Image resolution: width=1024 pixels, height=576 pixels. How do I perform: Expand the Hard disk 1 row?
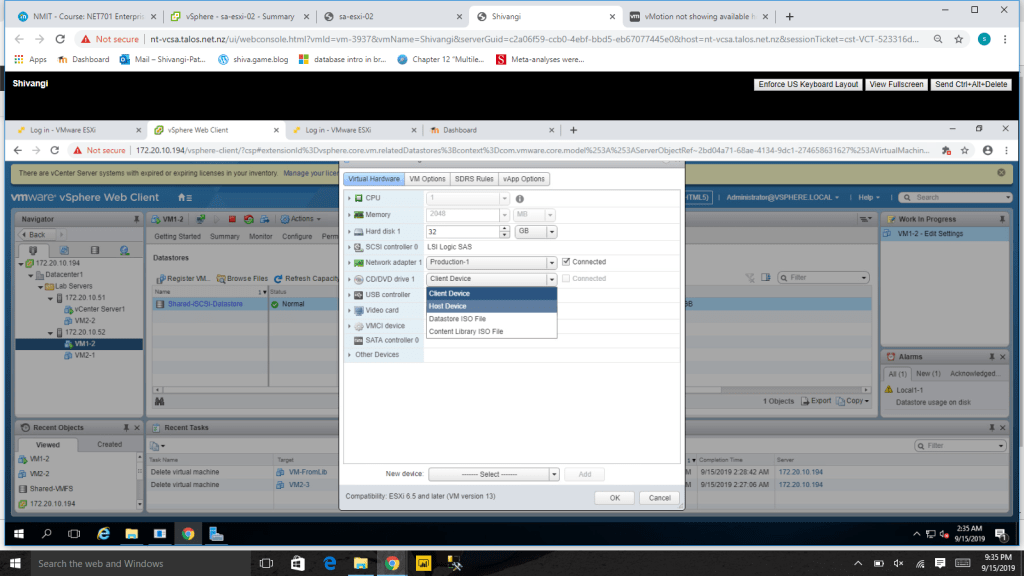(349, 231)
